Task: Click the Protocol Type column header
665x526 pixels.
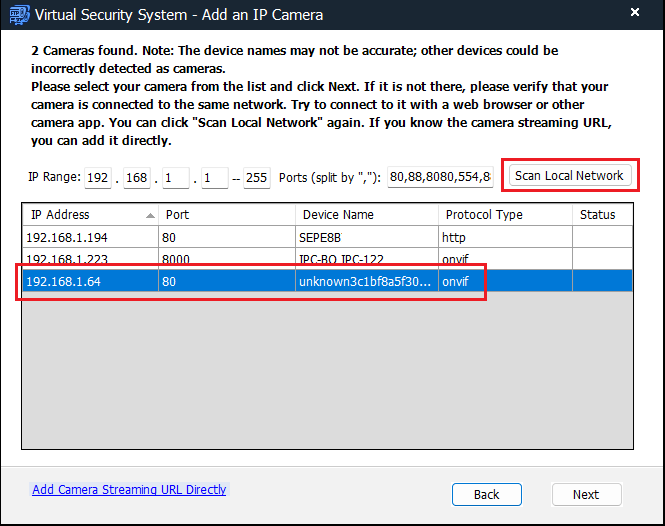Action: 504,214
